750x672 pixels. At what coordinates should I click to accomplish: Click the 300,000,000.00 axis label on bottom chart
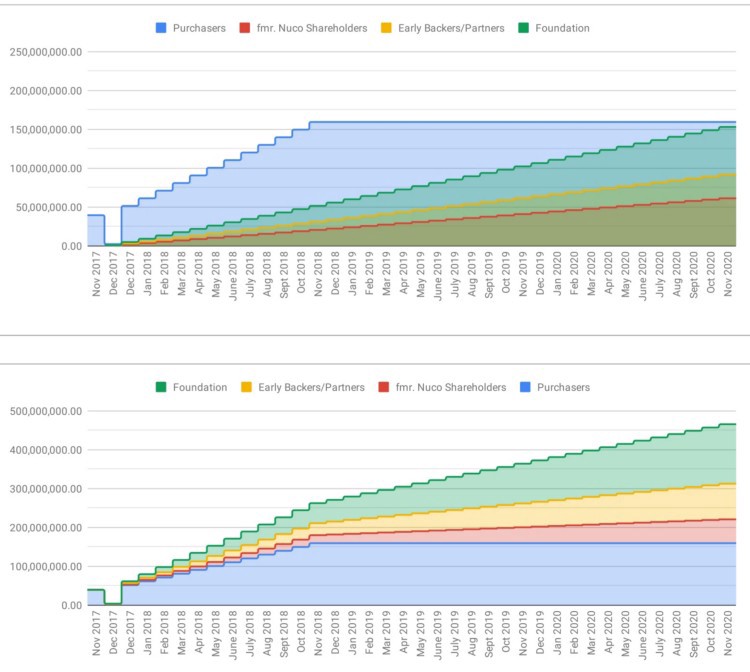coord(46,489)
